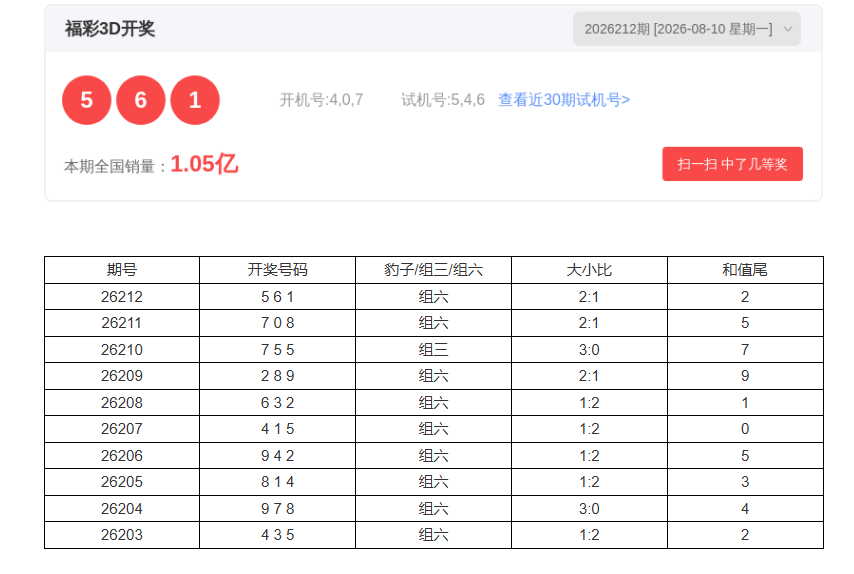Select issue 26207 in the table
This screenshot has width=854, height=574.
coord(122,429)
